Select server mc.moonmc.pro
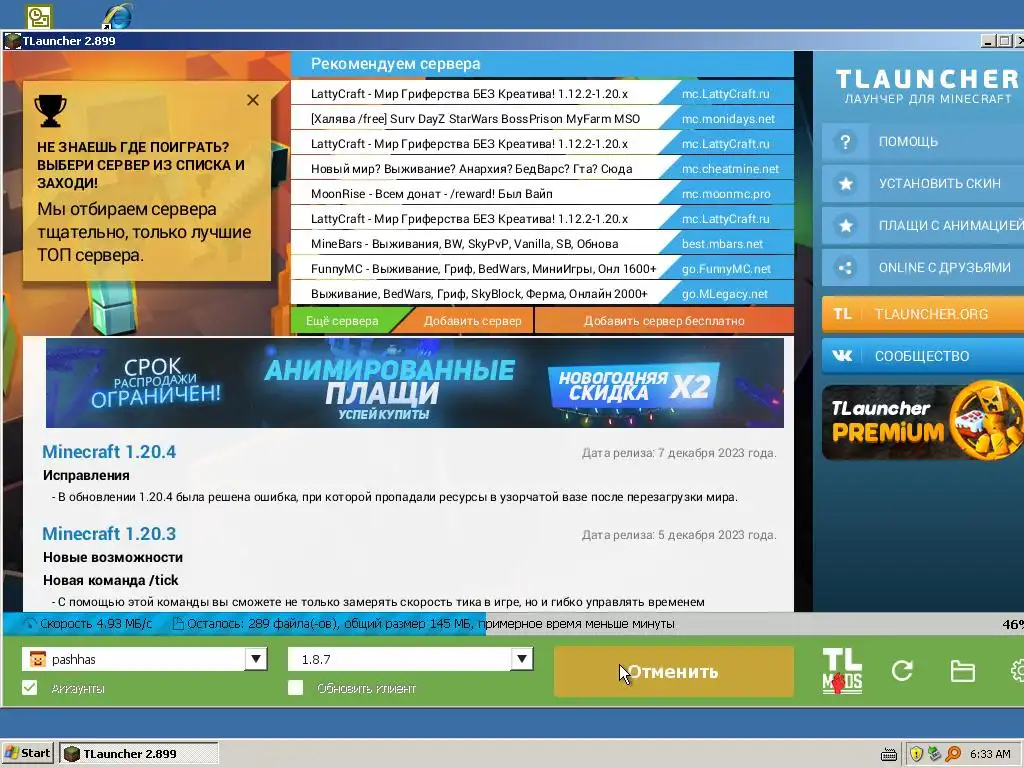The image size is (1024, 768). pos(726,194)
